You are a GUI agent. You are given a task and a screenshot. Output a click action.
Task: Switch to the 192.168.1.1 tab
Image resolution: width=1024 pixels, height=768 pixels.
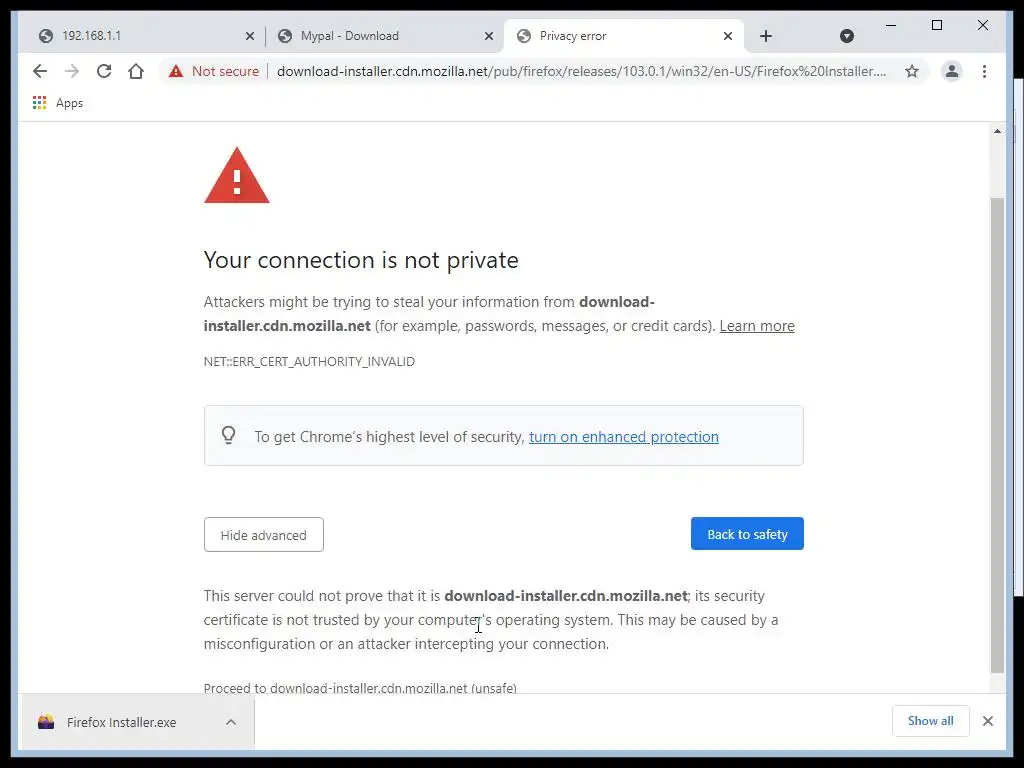[x=140, y=36]
